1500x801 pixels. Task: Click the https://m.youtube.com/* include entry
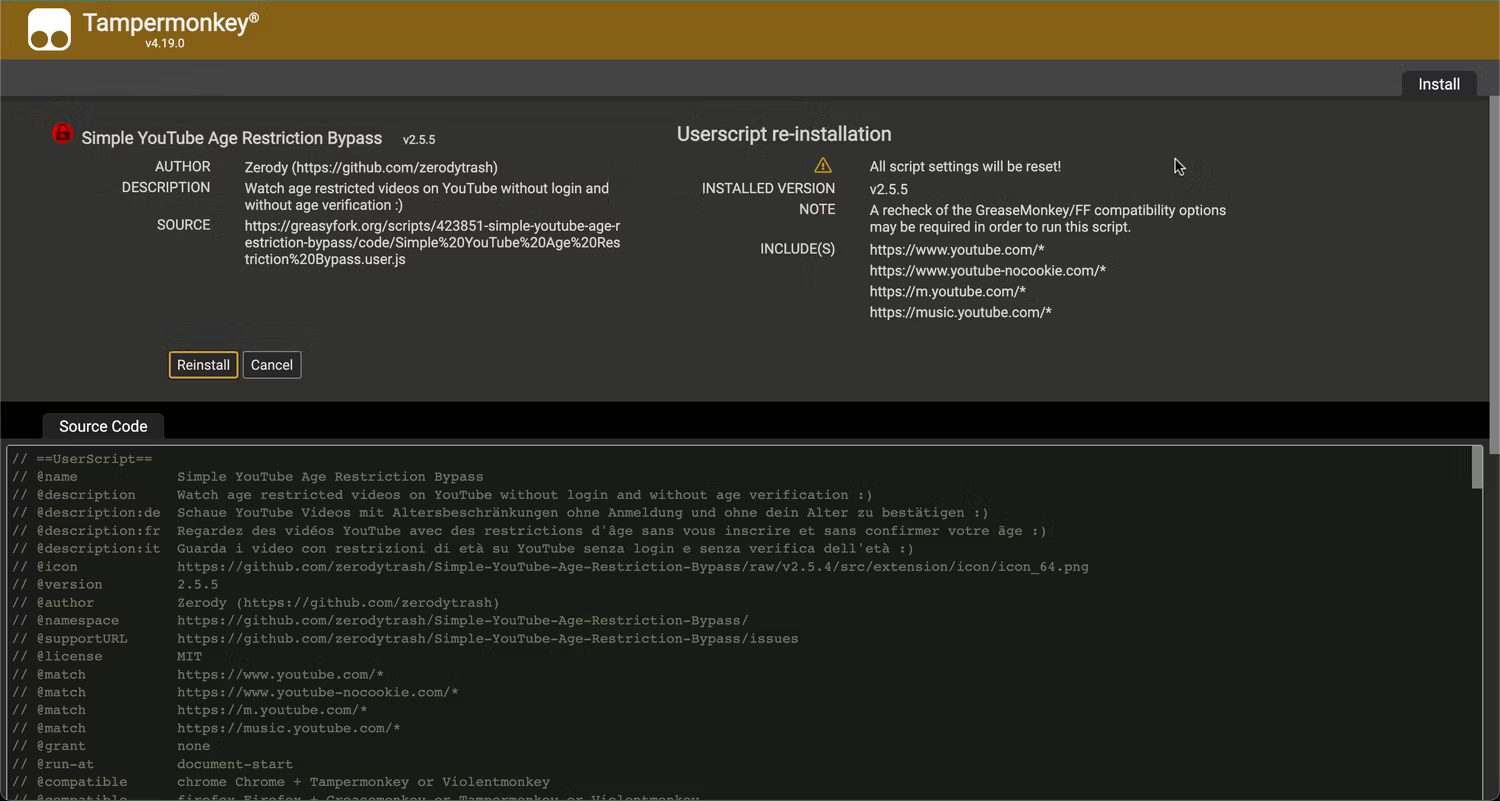click(947, 291)
